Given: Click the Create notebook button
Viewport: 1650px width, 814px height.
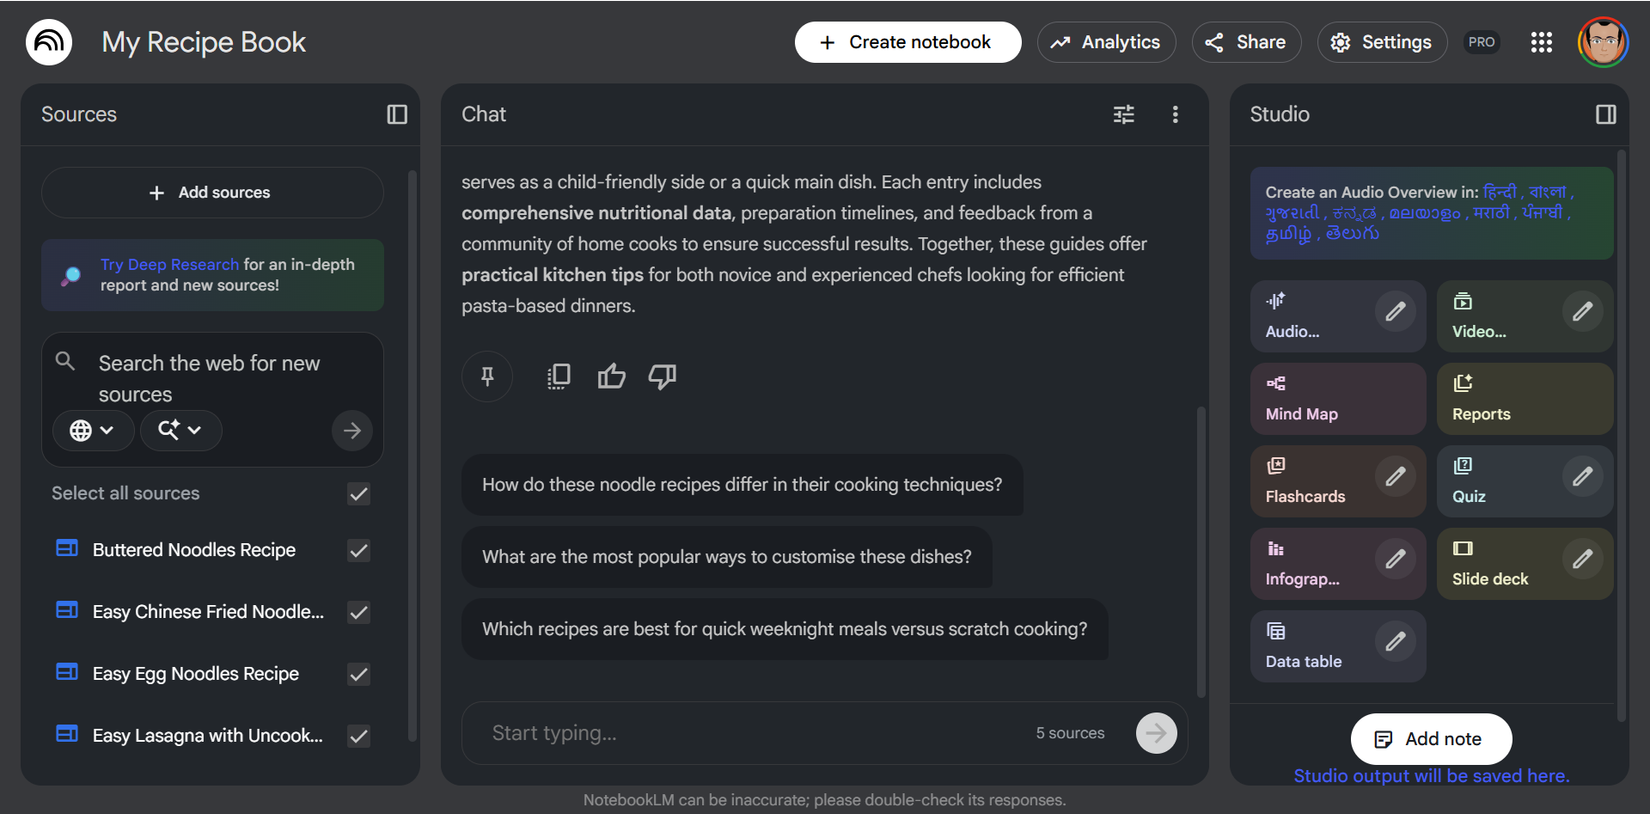Looking at the screenshot, I should (907, 42).
